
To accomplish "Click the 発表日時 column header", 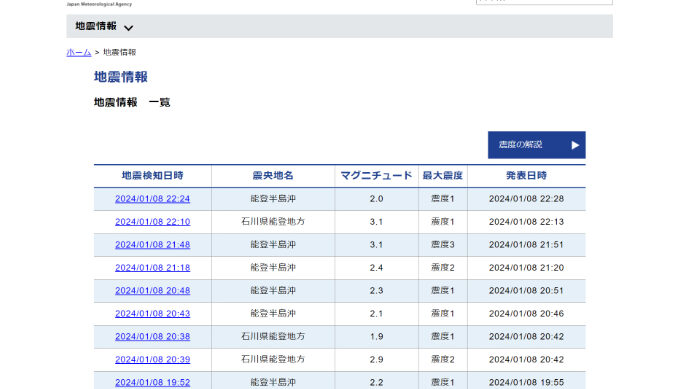I will pos(526,176).
